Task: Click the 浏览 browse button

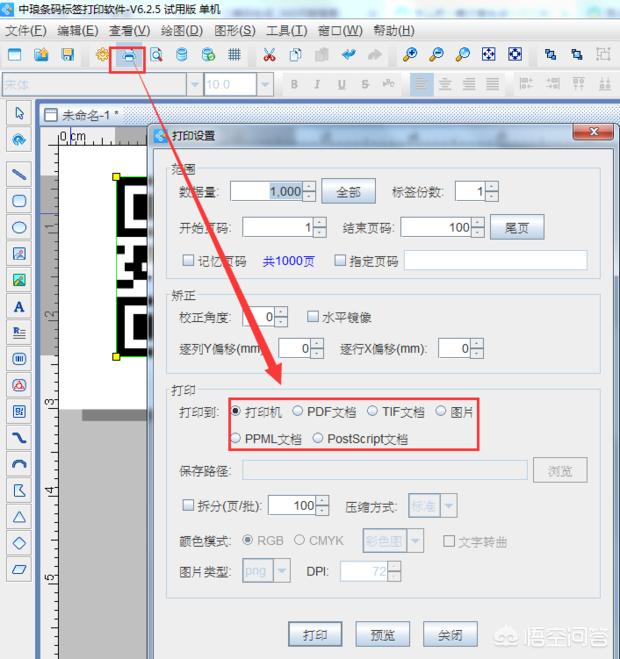Action: 560,470
